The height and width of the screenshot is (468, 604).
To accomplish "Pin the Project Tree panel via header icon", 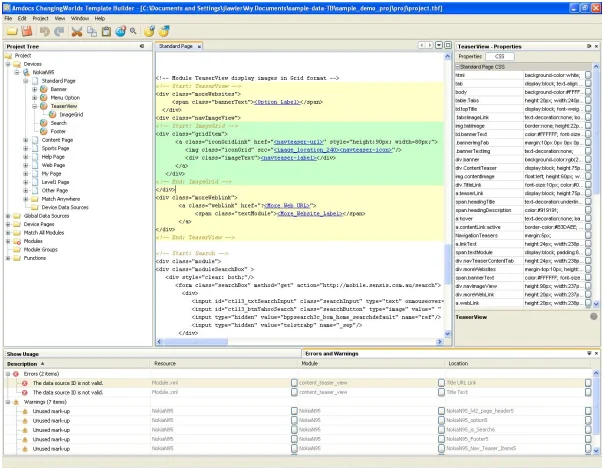I will 142,46.
